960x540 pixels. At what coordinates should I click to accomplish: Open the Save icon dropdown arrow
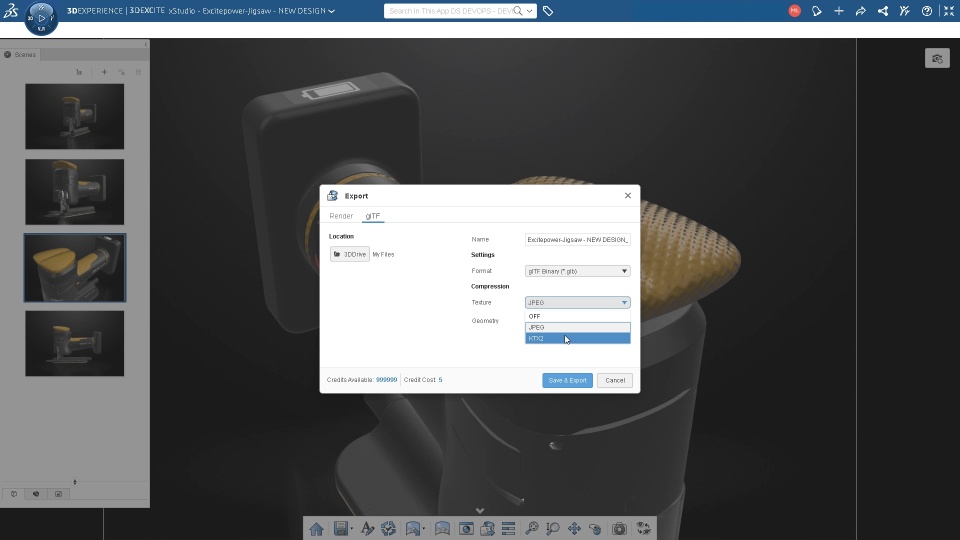(351, 530)
